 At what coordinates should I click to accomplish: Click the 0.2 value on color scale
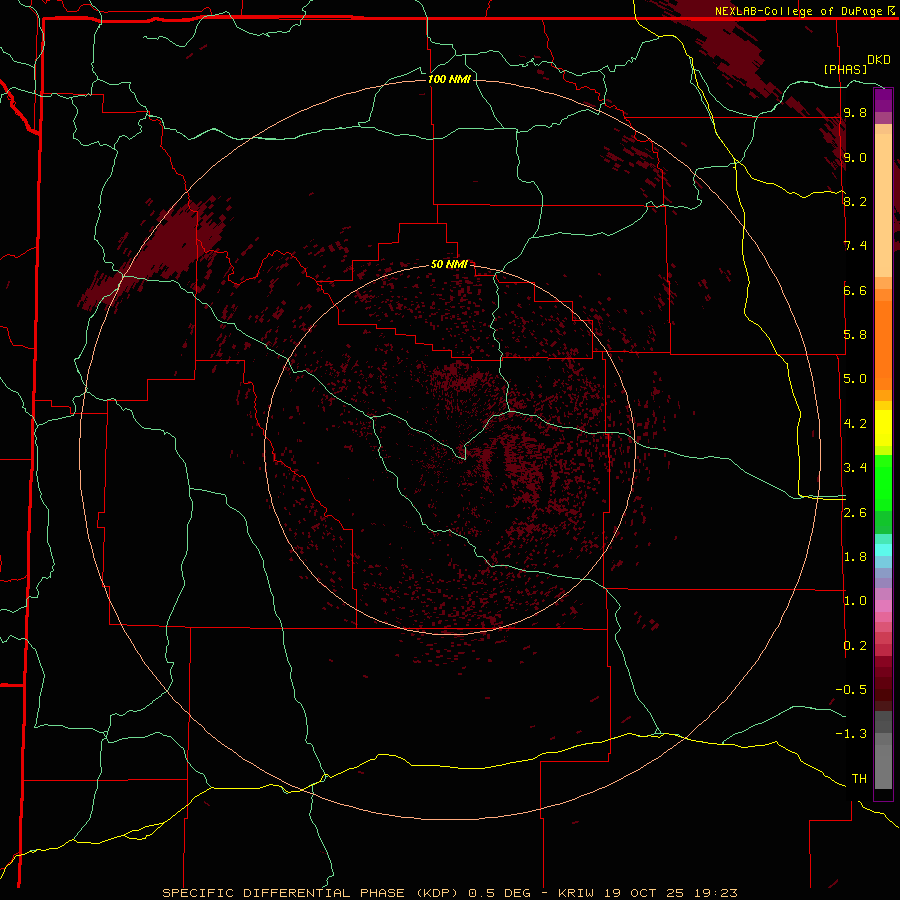coord(855,646)
